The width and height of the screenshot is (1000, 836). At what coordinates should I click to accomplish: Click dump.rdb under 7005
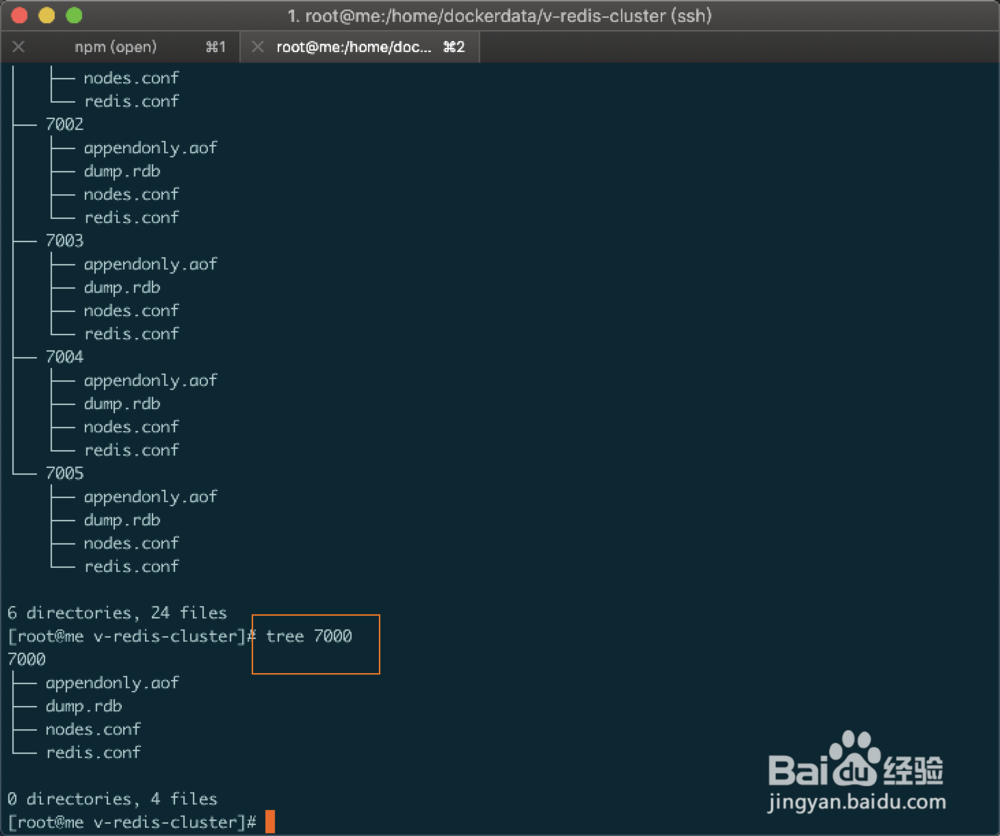(x=122, y=520)
